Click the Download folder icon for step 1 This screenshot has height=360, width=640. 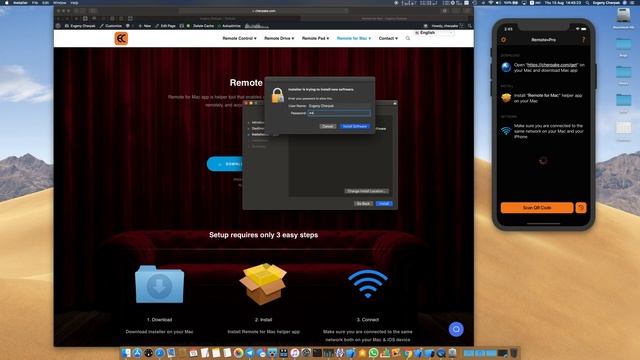click(x=159, y=284)
